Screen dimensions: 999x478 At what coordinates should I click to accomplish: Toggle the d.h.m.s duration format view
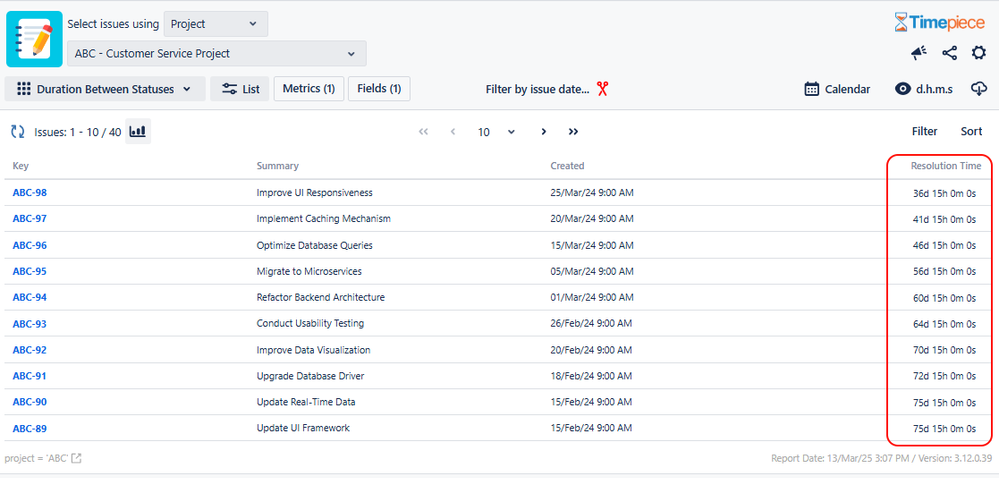[x=923, y=89]
